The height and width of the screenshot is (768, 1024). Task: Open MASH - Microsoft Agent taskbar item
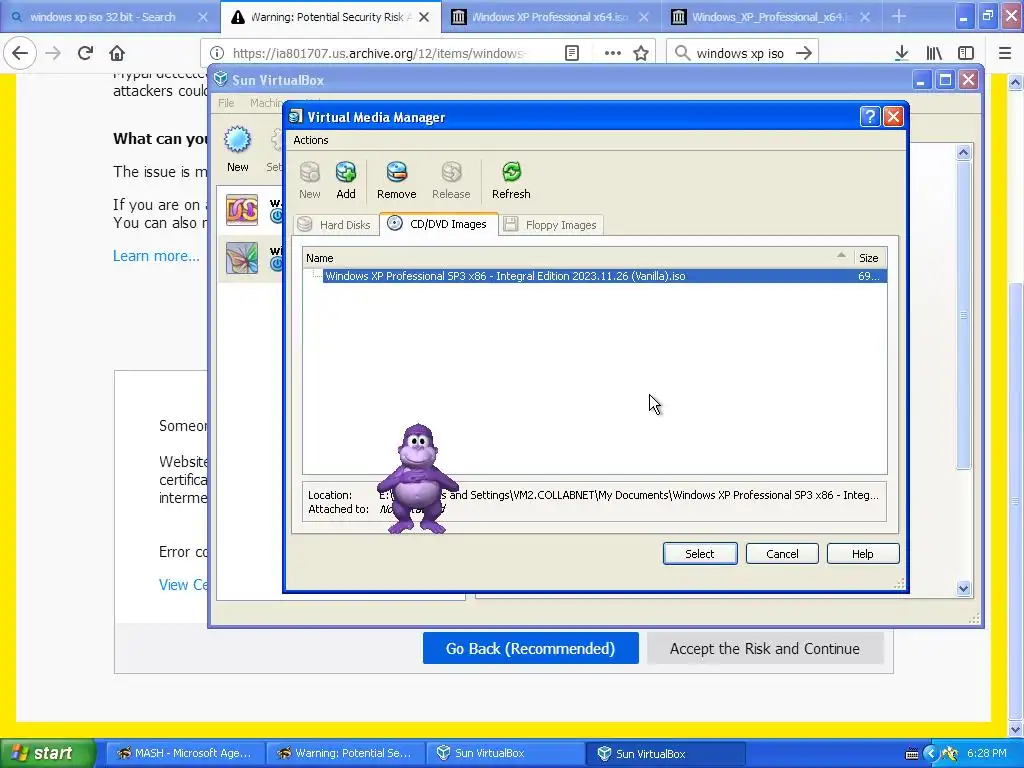[185, 753]
